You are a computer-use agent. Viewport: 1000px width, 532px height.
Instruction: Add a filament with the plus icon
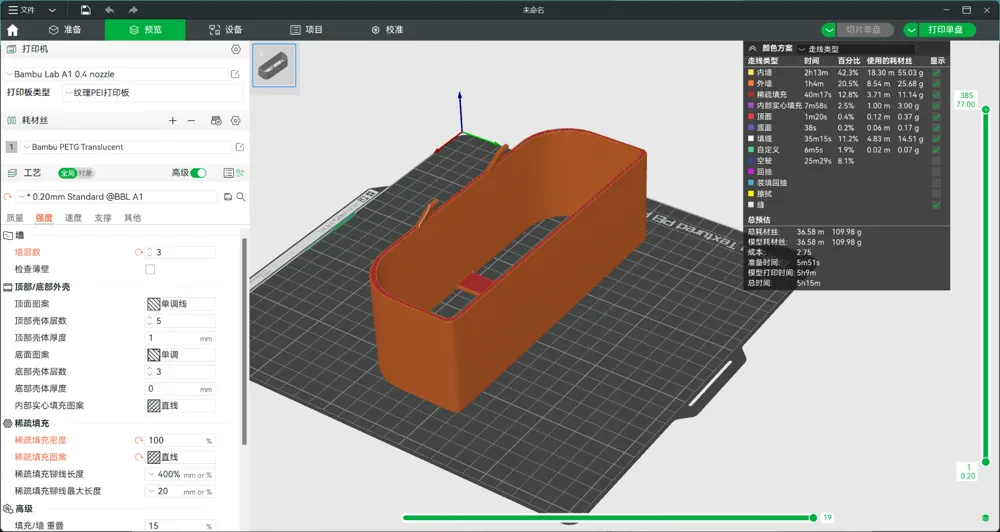point(172,121)
